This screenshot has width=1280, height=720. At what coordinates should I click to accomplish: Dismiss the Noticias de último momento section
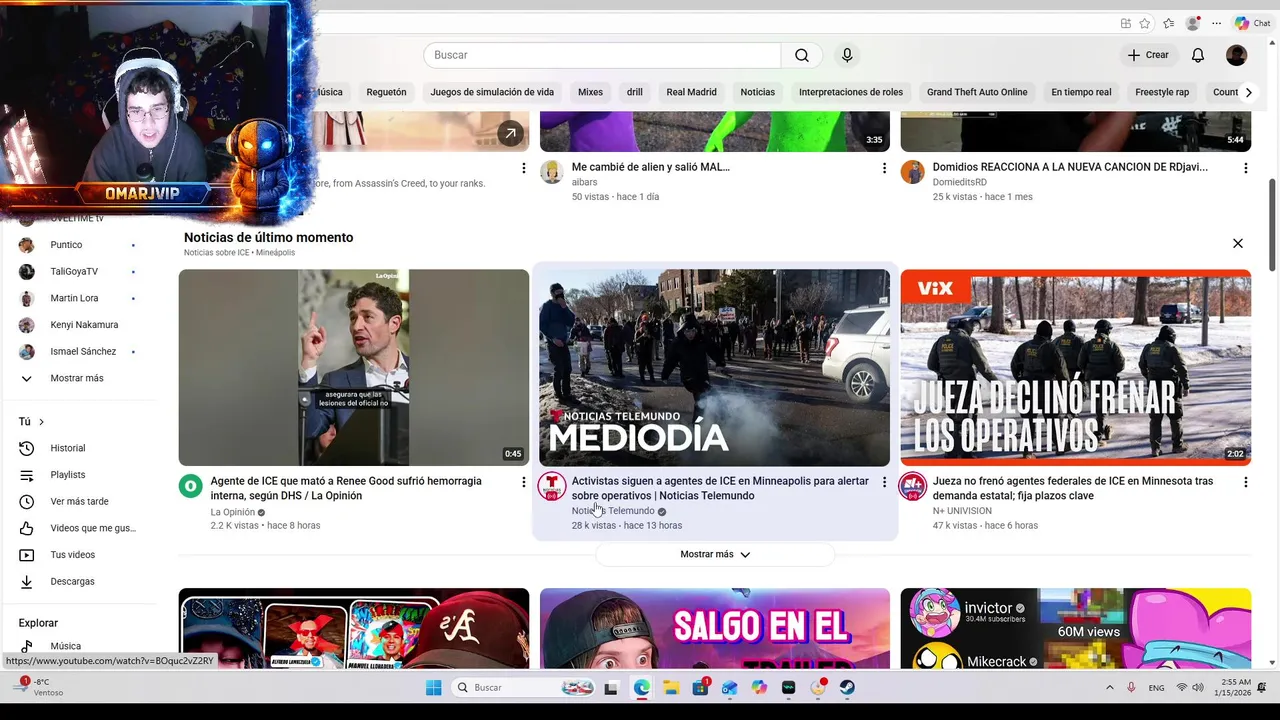coord(1238,243)
